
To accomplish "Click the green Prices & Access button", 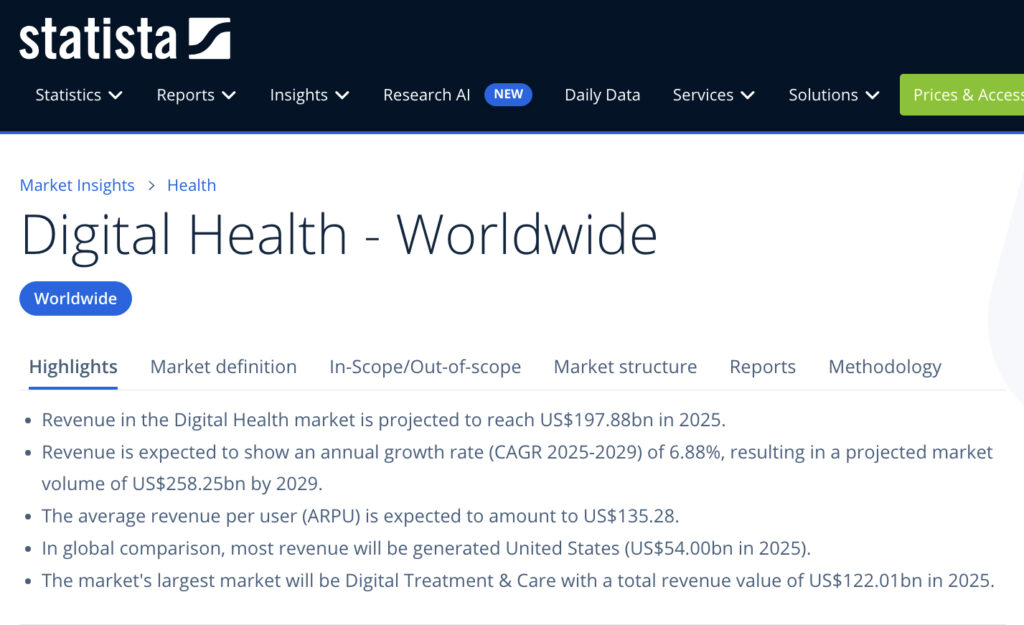I will click(x=962, y=95).
